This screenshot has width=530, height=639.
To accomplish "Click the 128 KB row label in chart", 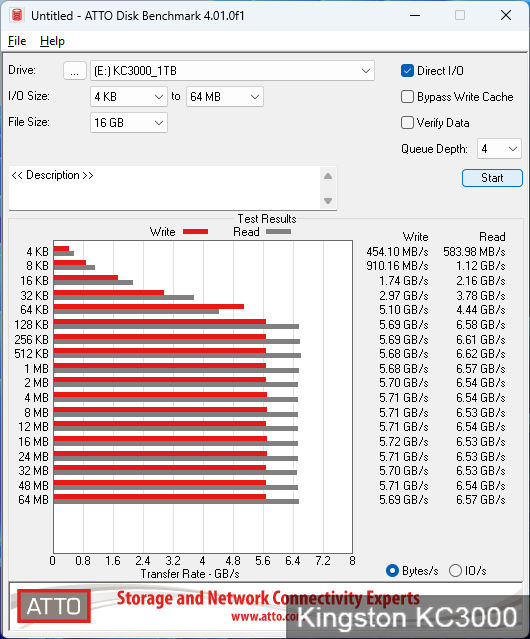I will click(31, 325).
